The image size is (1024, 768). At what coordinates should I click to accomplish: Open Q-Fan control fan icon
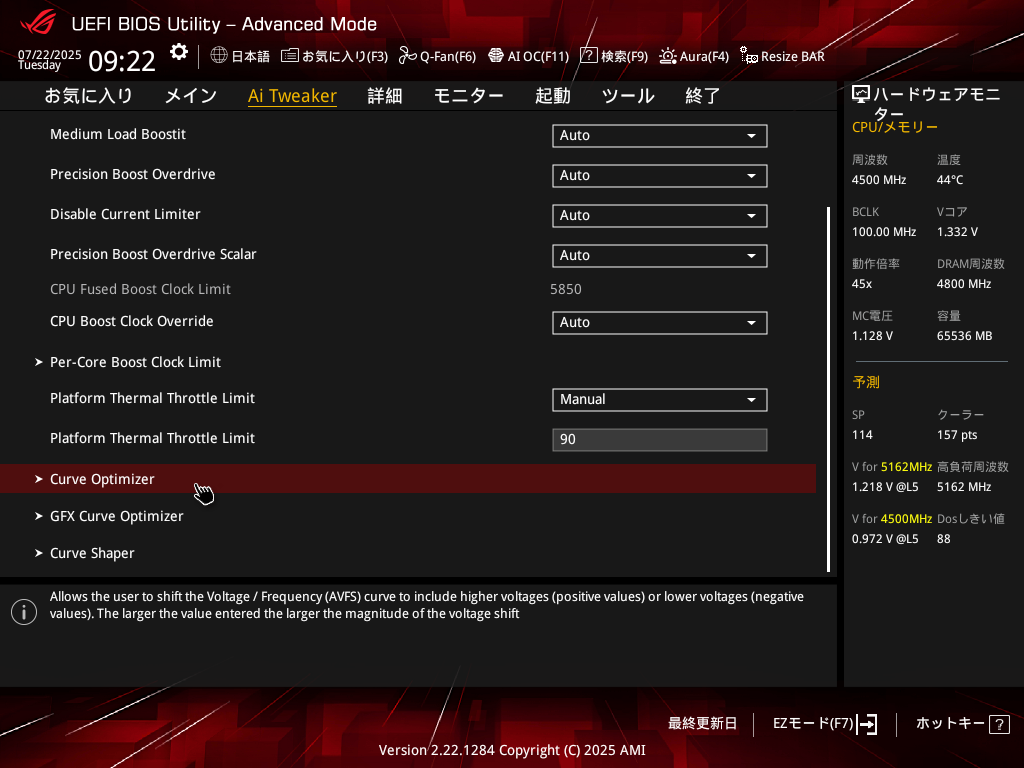408,56
